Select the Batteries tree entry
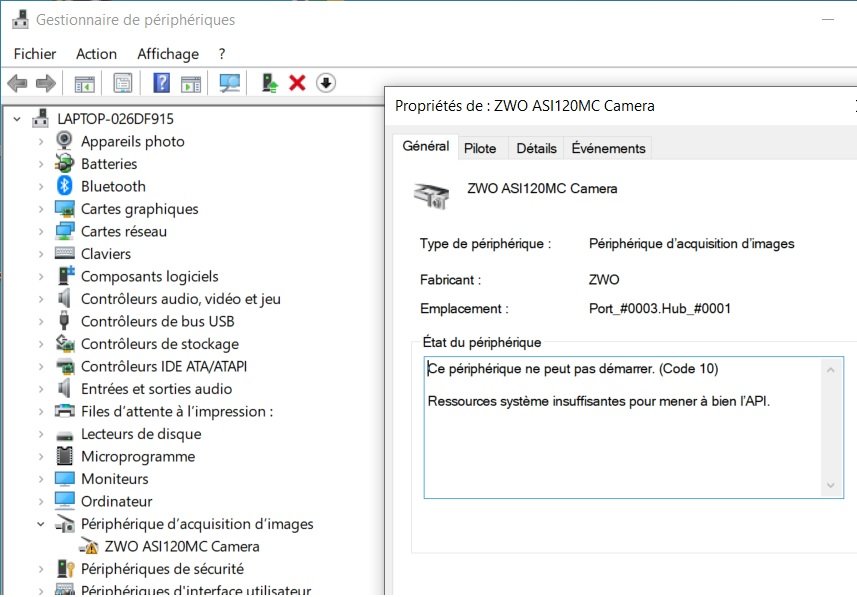Image resolution: width=857 pixels, height=597 pixels. pos(109,164)
